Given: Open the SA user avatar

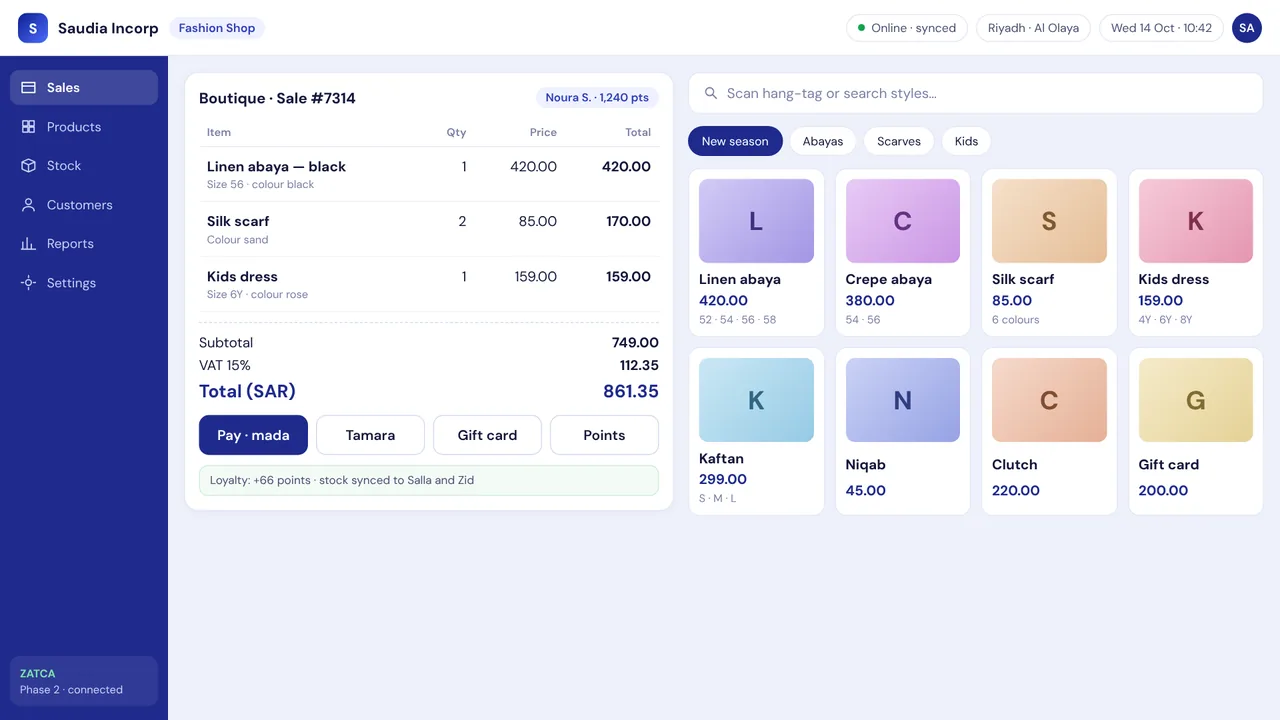Looking at the screenshot, I should [1247, 28].
